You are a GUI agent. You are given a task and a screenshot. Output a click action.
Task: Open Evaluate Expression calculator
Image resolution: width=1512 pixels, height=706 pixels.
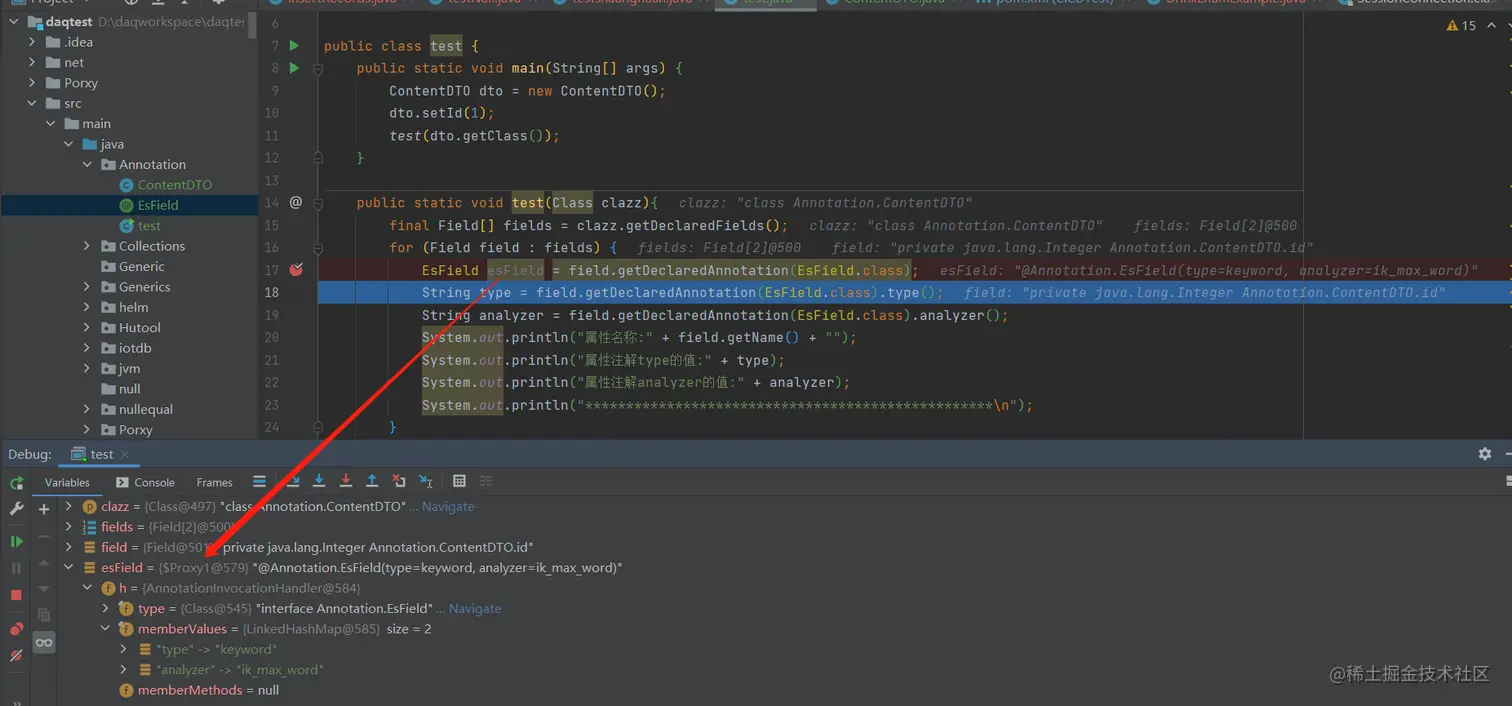pyautogui.click(x=460, y=482)
